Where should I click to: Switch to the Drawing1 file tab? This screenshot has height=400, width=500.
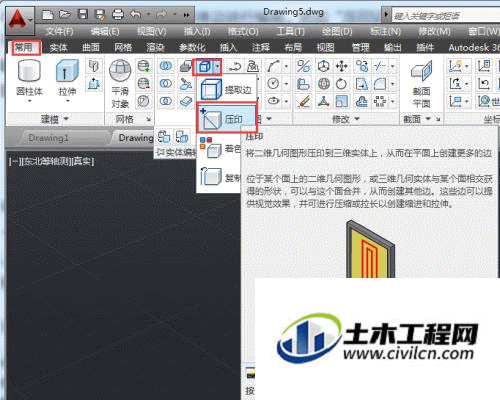(48, 138)
